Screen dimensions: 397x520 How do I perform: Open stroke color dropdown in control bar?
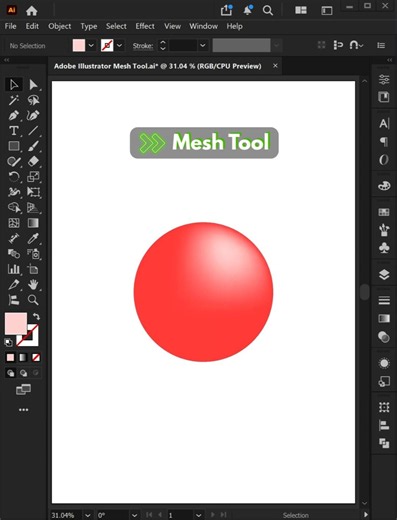[x=119, y=45]
